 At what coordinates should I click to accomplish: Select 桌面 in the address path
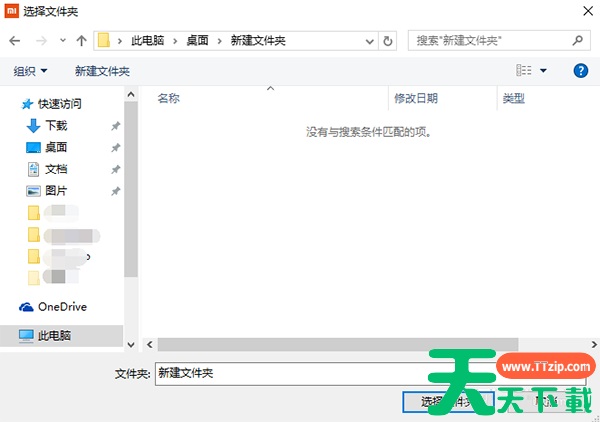click(197, 40)
